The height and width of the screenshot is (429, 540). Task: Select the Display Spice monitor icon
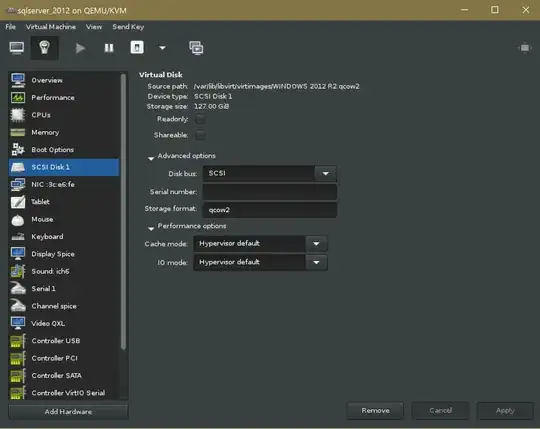tap(18, 254)
